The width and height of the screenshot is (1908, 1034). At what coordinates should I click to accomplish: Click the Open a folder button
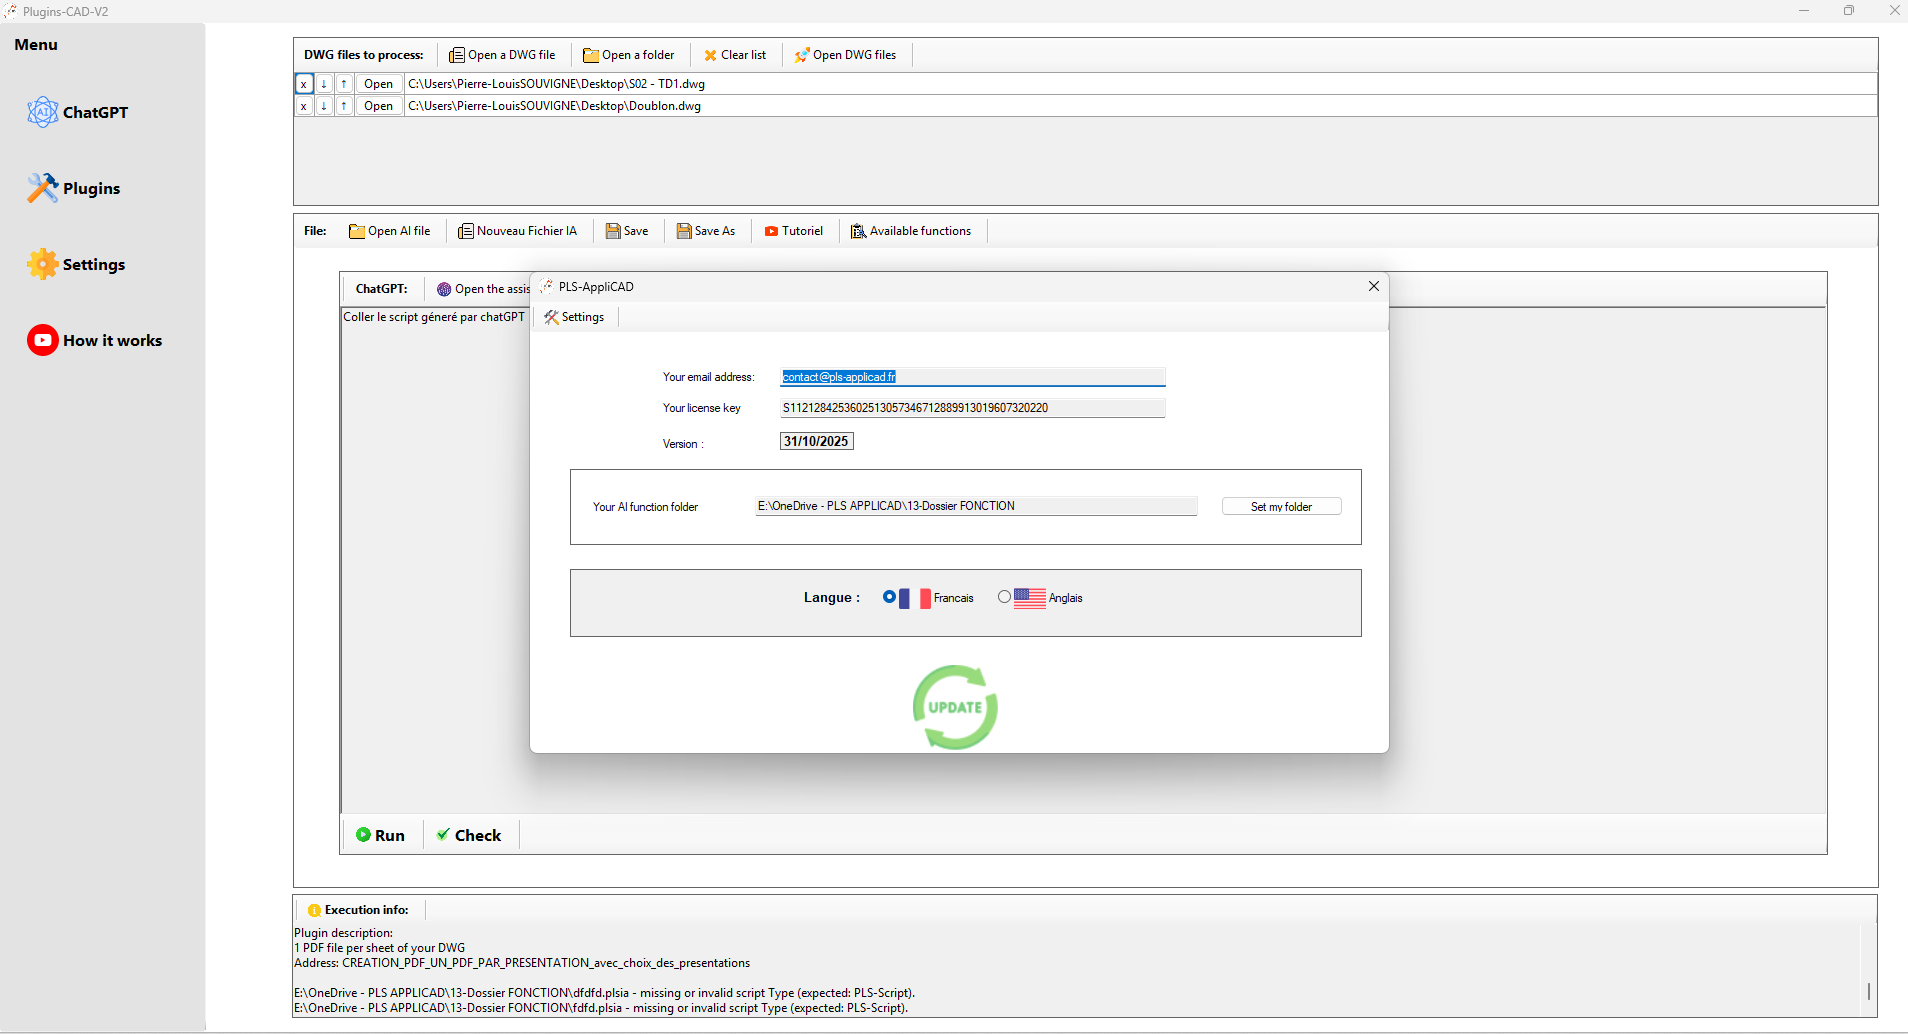(629, 55)
